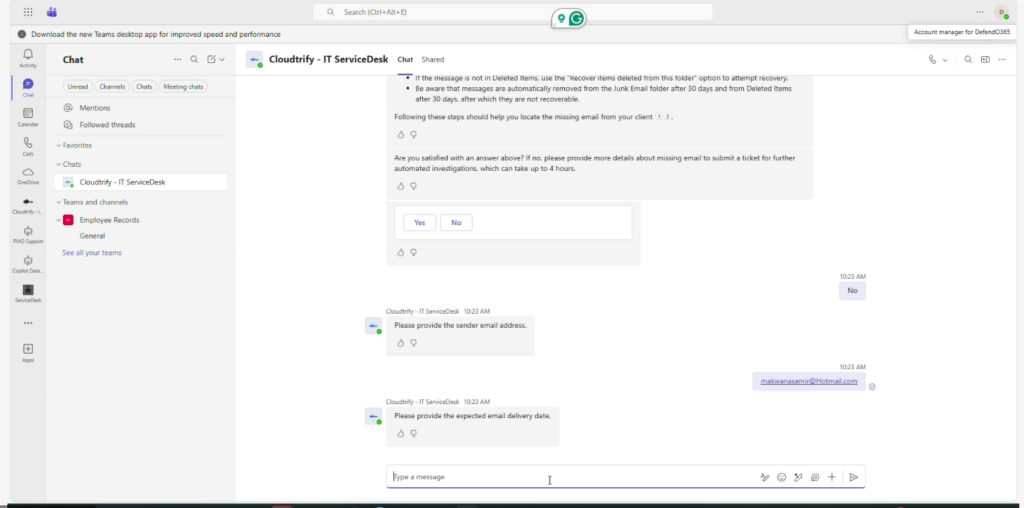The image size is (1024, 508).
Task: Open the emoji picker in compose box
Action: tap(781, 477)
